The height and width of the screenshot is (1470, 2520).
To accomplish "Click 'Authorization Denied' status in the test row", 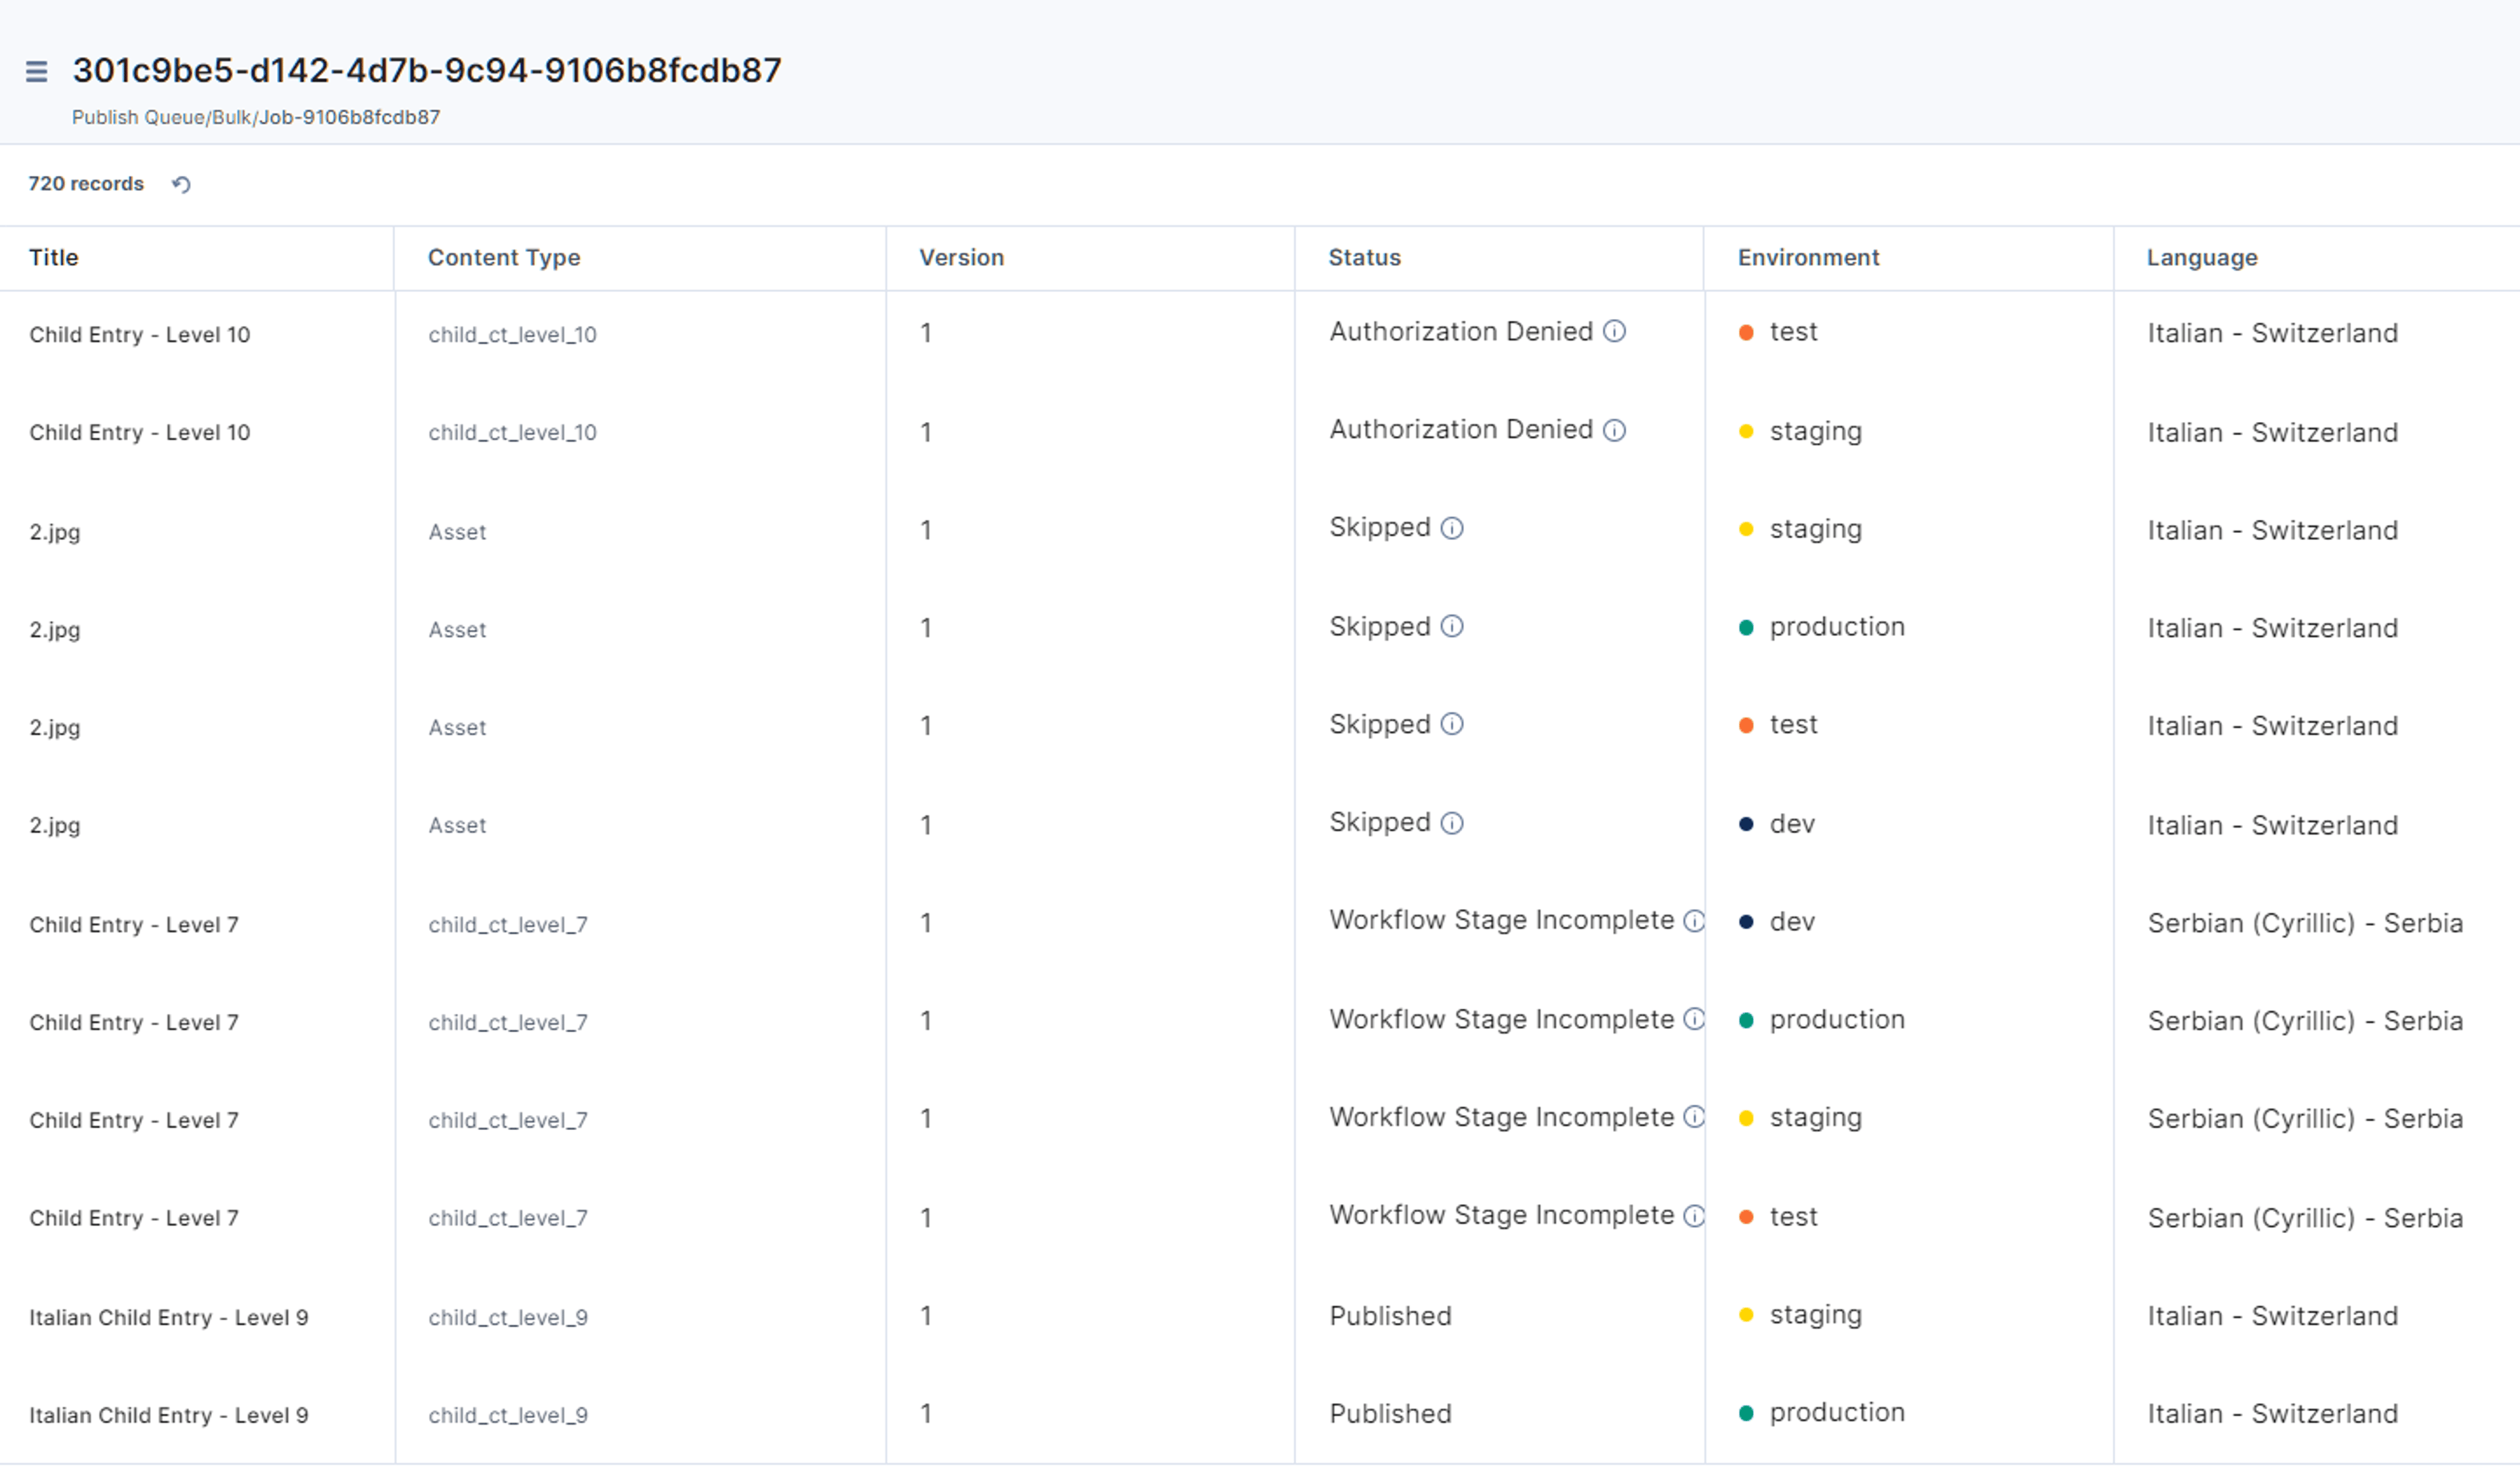I will tap(1461, 332).
